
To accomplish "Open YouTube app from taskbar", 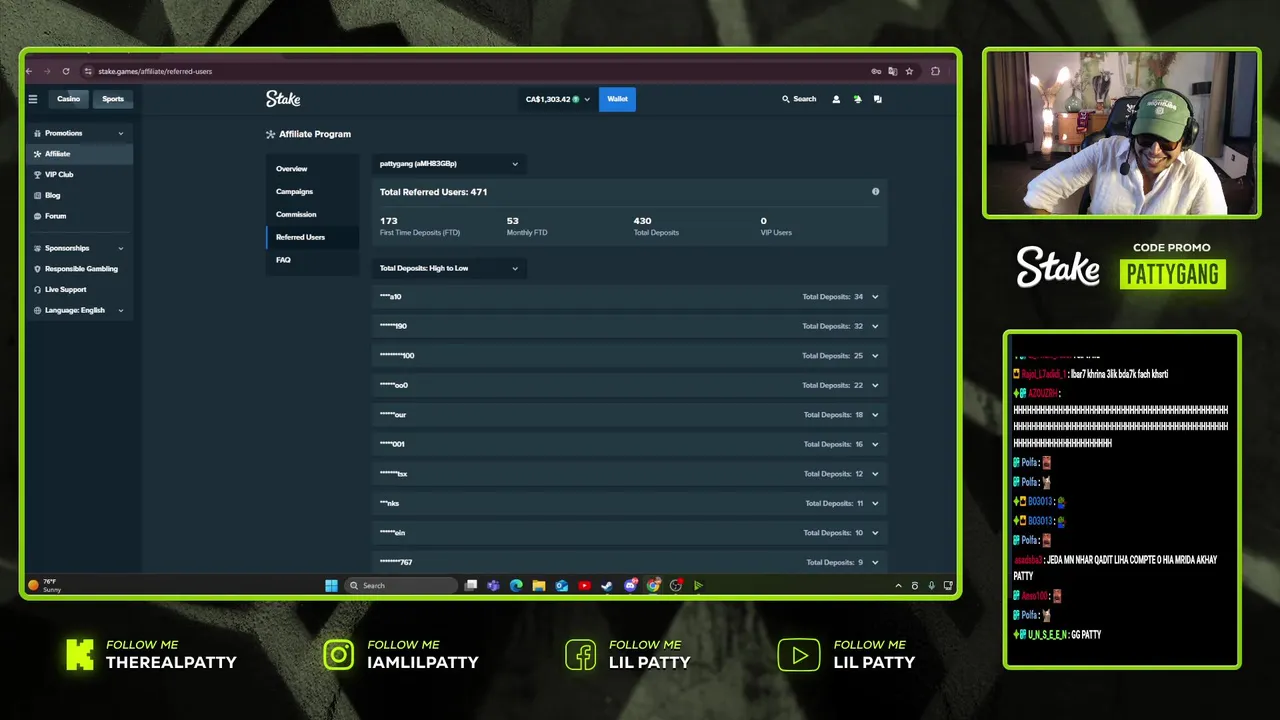I will click(584, 585).
